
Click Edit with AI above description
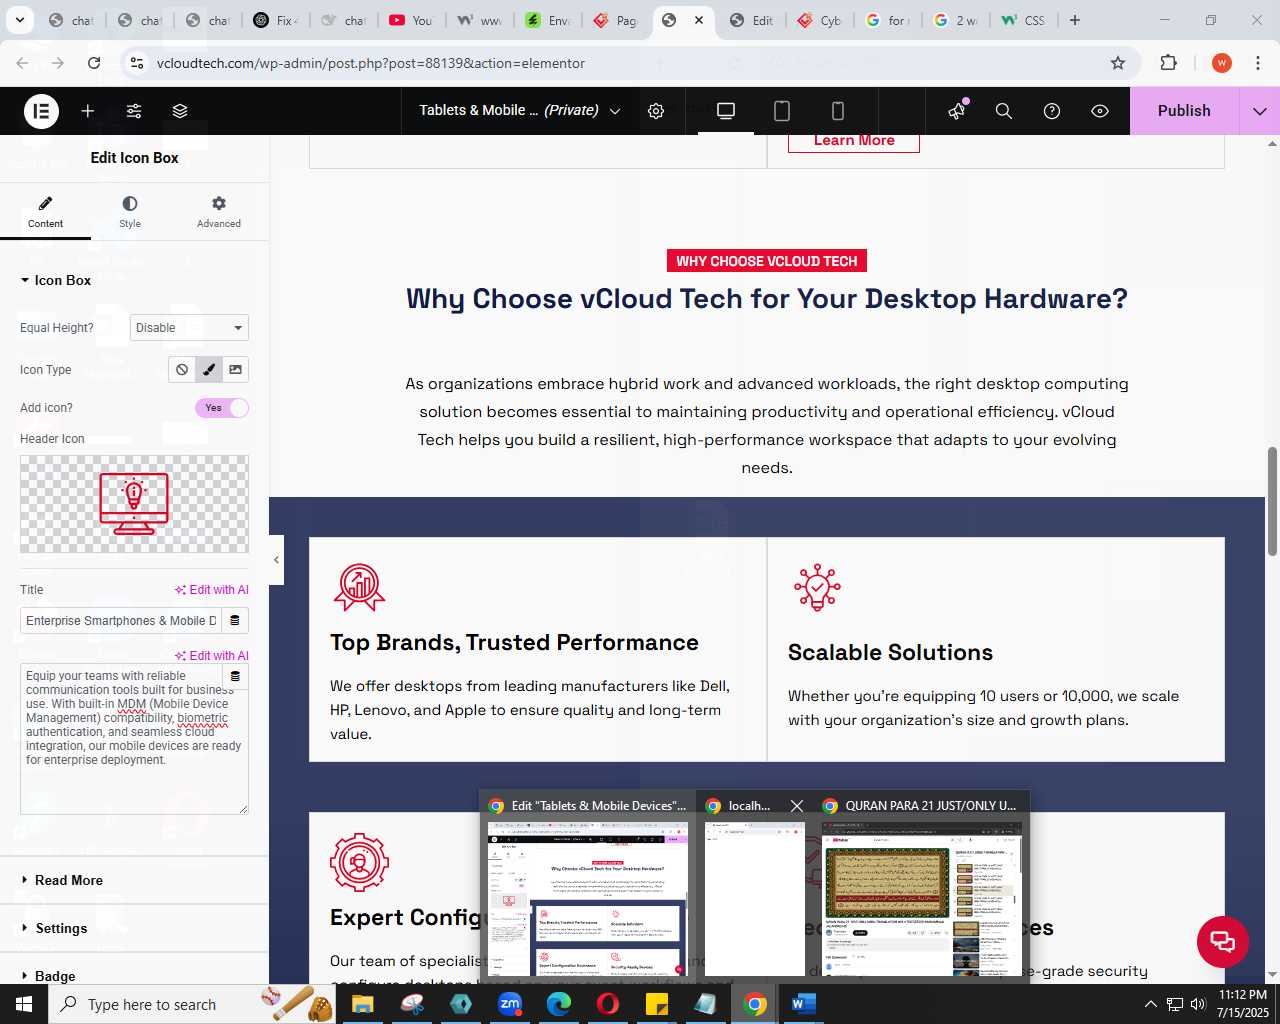(x=212, y=656)
